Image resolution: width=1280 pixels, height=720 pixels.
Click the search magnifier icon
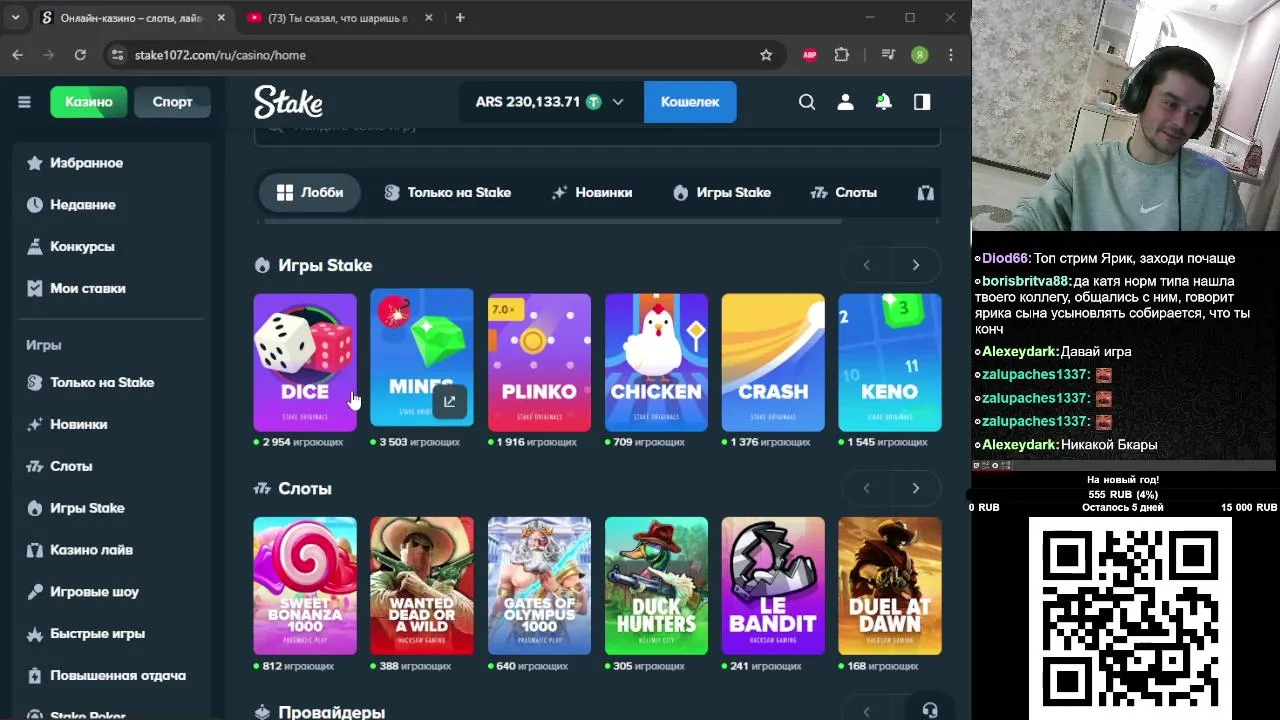pyautogui.click(x=807, y=102)
